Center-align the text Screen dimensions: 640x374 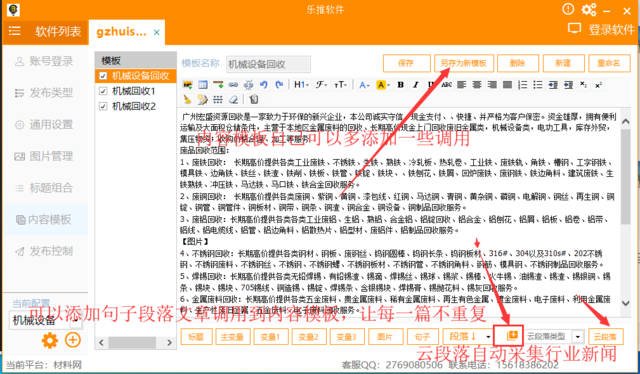477,85
